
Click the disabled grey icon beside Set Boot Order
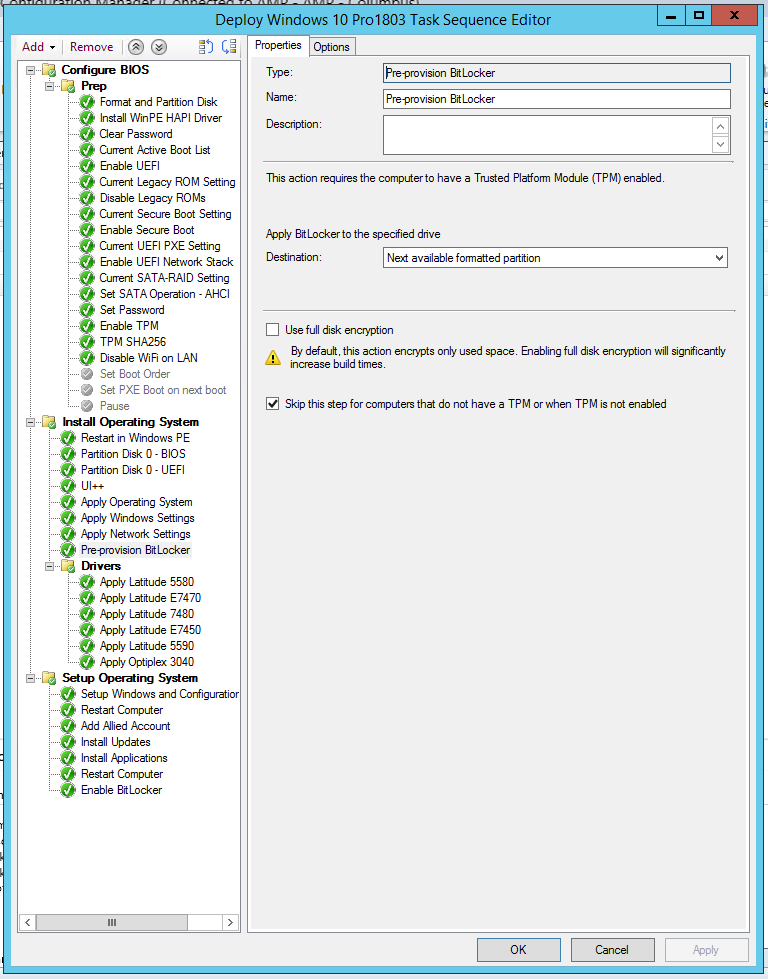(x=87, y=374)
